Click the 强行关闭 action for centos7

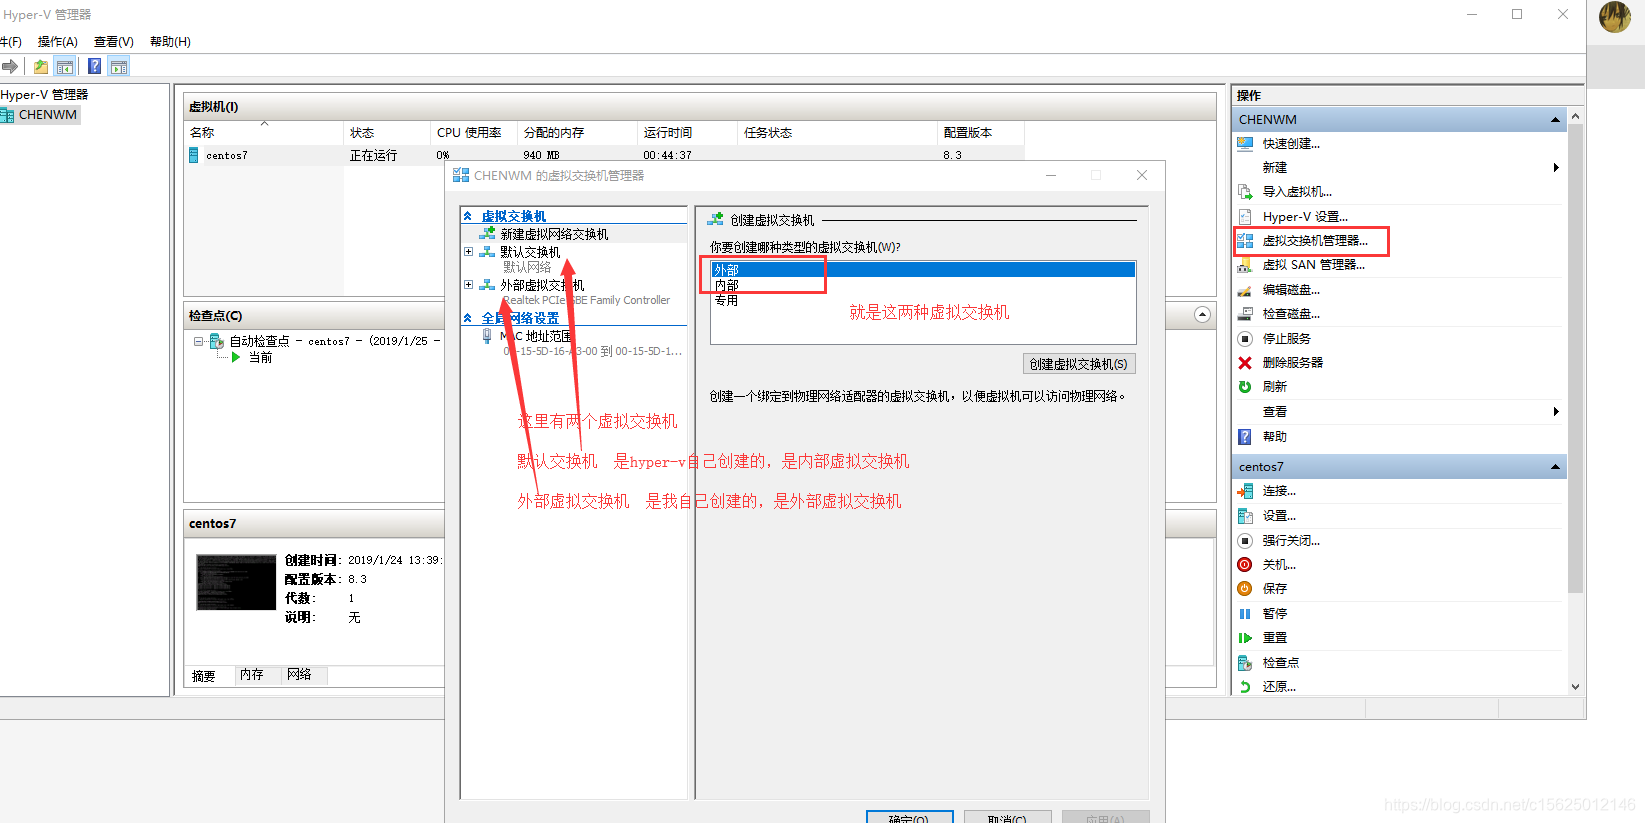pos(1290,541)
